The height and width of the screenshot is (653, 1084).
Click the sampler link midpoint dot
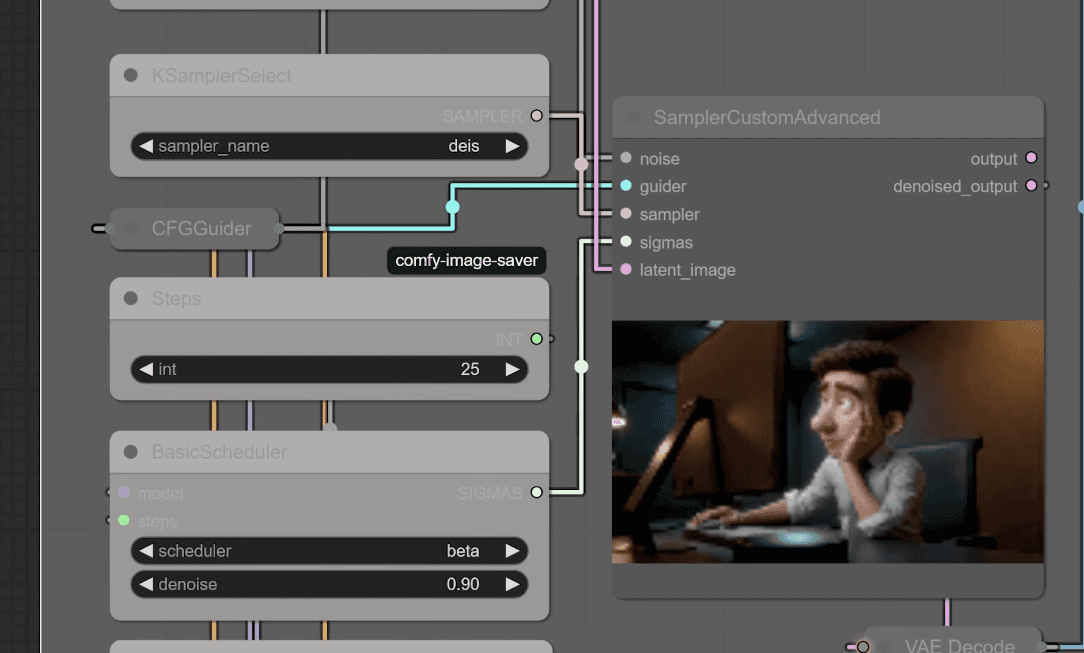click(x=581, y=164)
